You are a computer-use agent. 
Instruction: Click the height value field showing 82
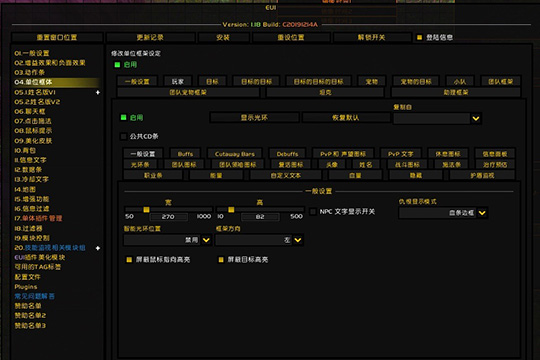point(260,217)
